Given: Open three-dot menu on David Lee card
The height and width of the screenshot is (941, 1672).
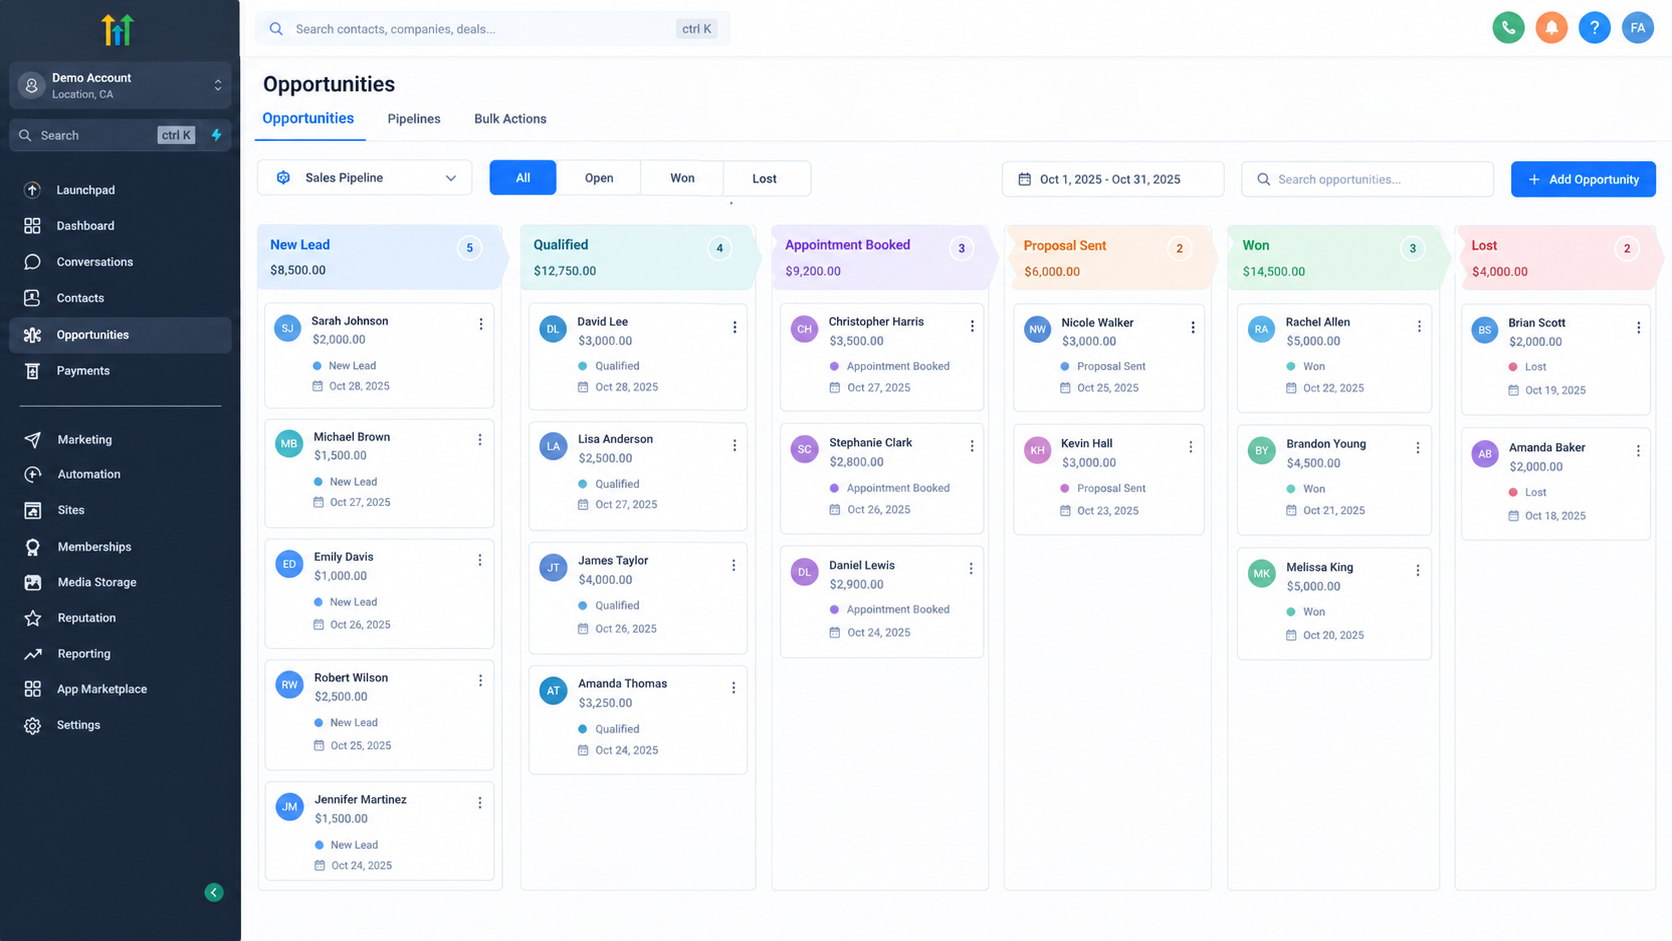Looking at the screenshot, I should click(x=735, y=327).
